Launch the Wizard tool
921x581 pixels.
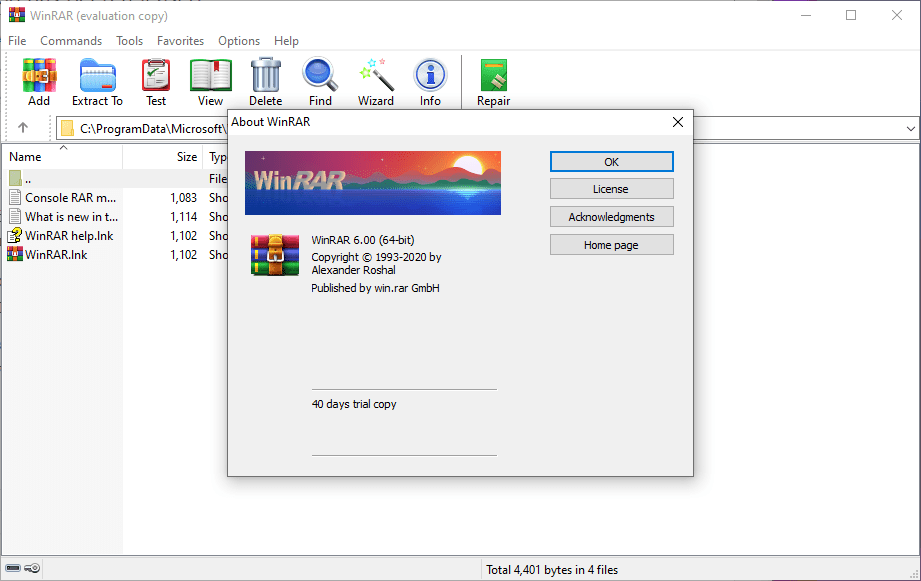click(x=376, y=81)
